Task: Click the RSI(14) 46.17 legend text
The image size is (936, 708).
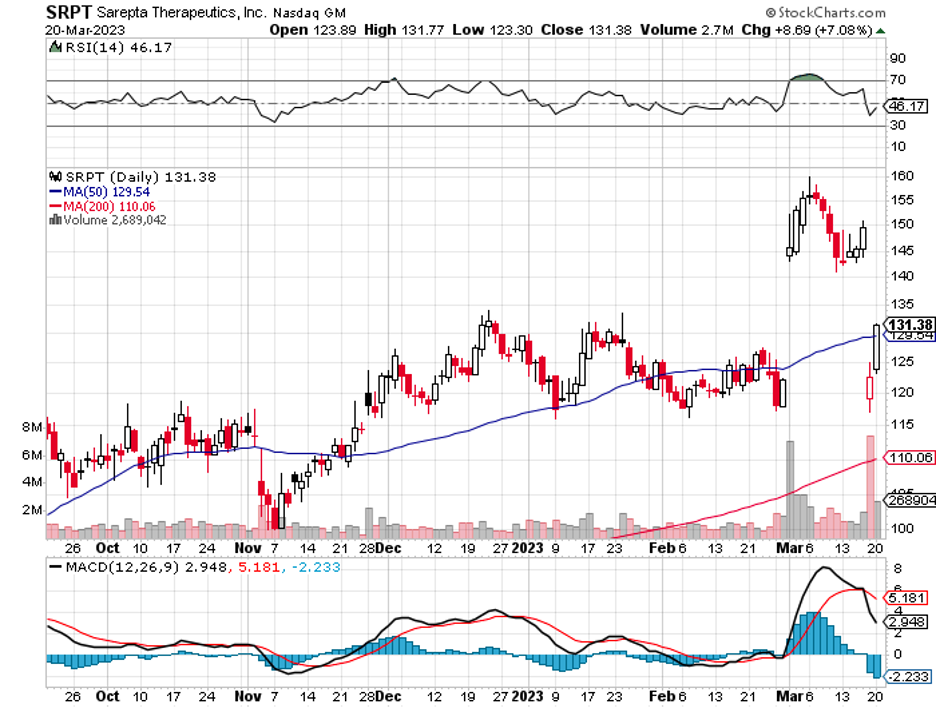Action: 118,47
